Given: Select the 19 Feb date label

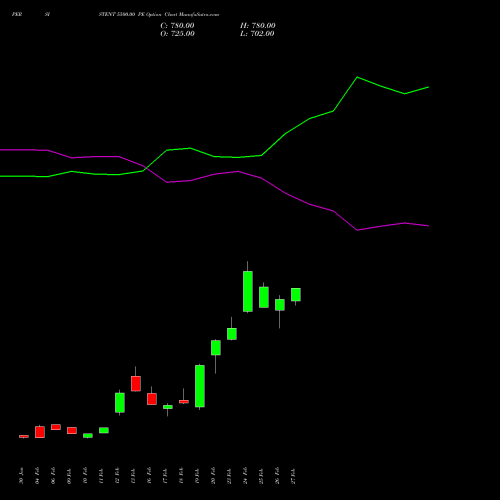Looking at the screenshot, I should [197, 476].
